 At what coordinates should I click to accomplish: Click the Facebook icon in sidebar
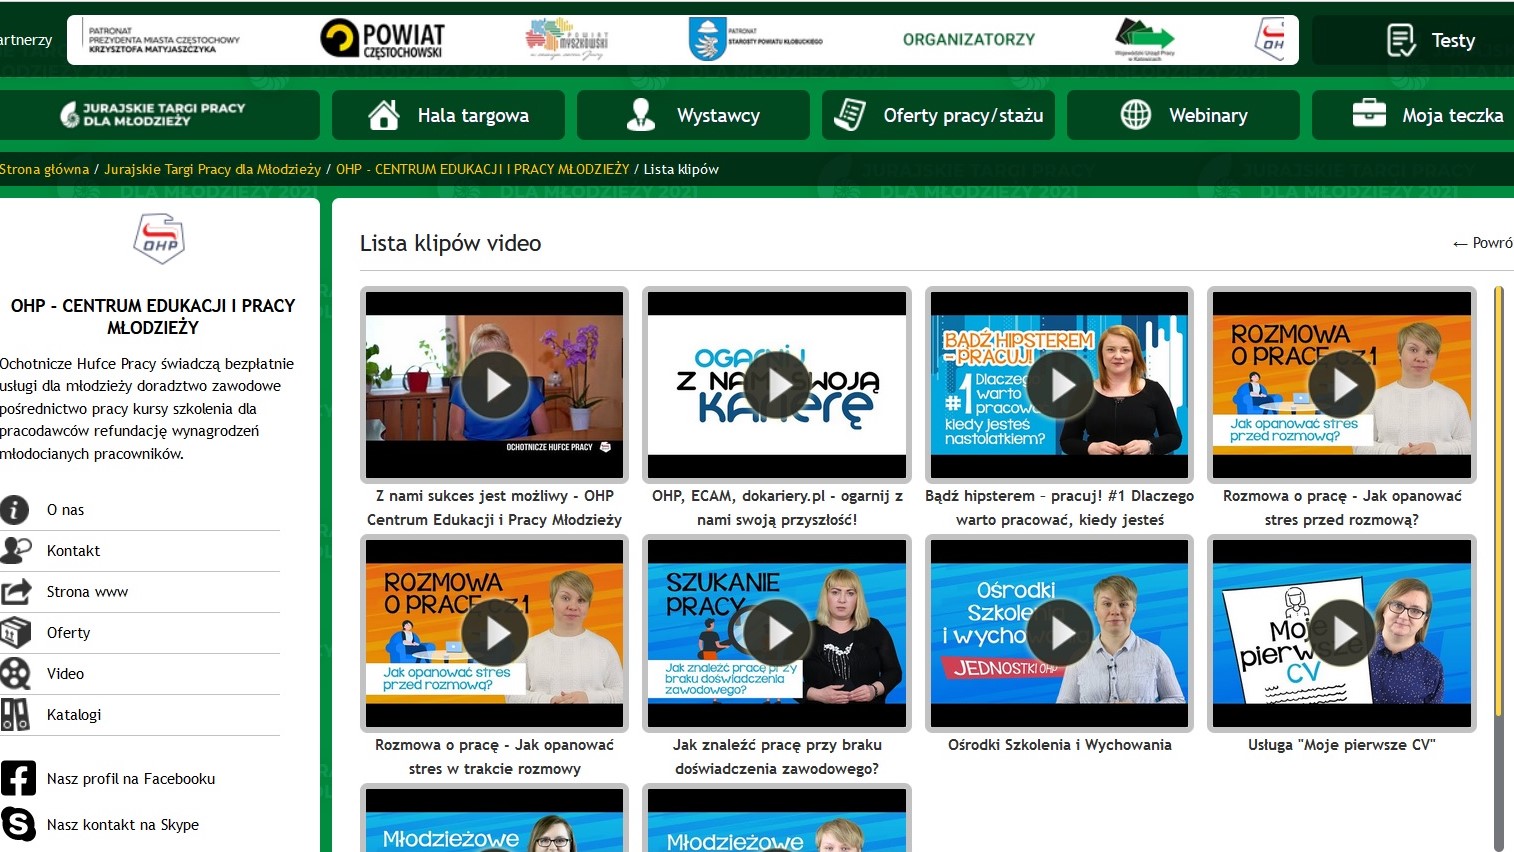click(18, 778)
